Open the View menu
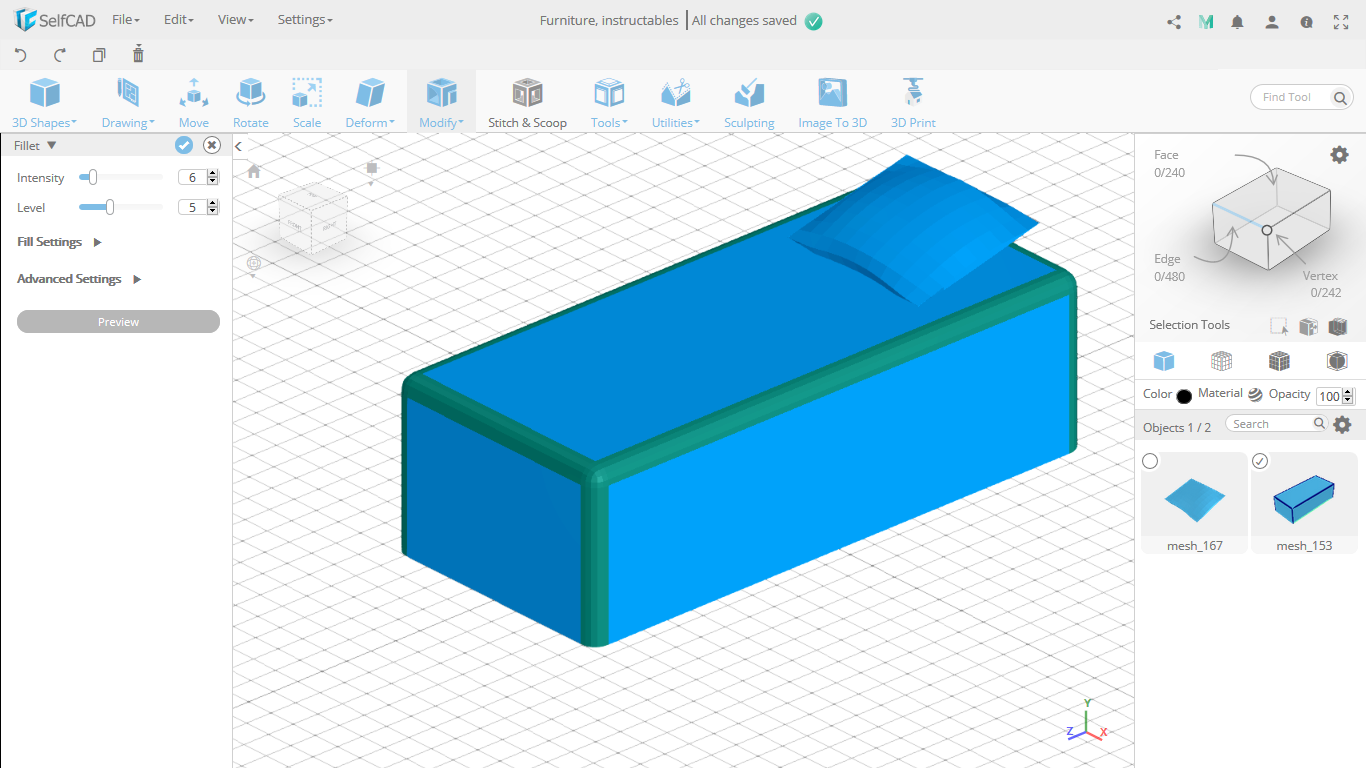 236,20
